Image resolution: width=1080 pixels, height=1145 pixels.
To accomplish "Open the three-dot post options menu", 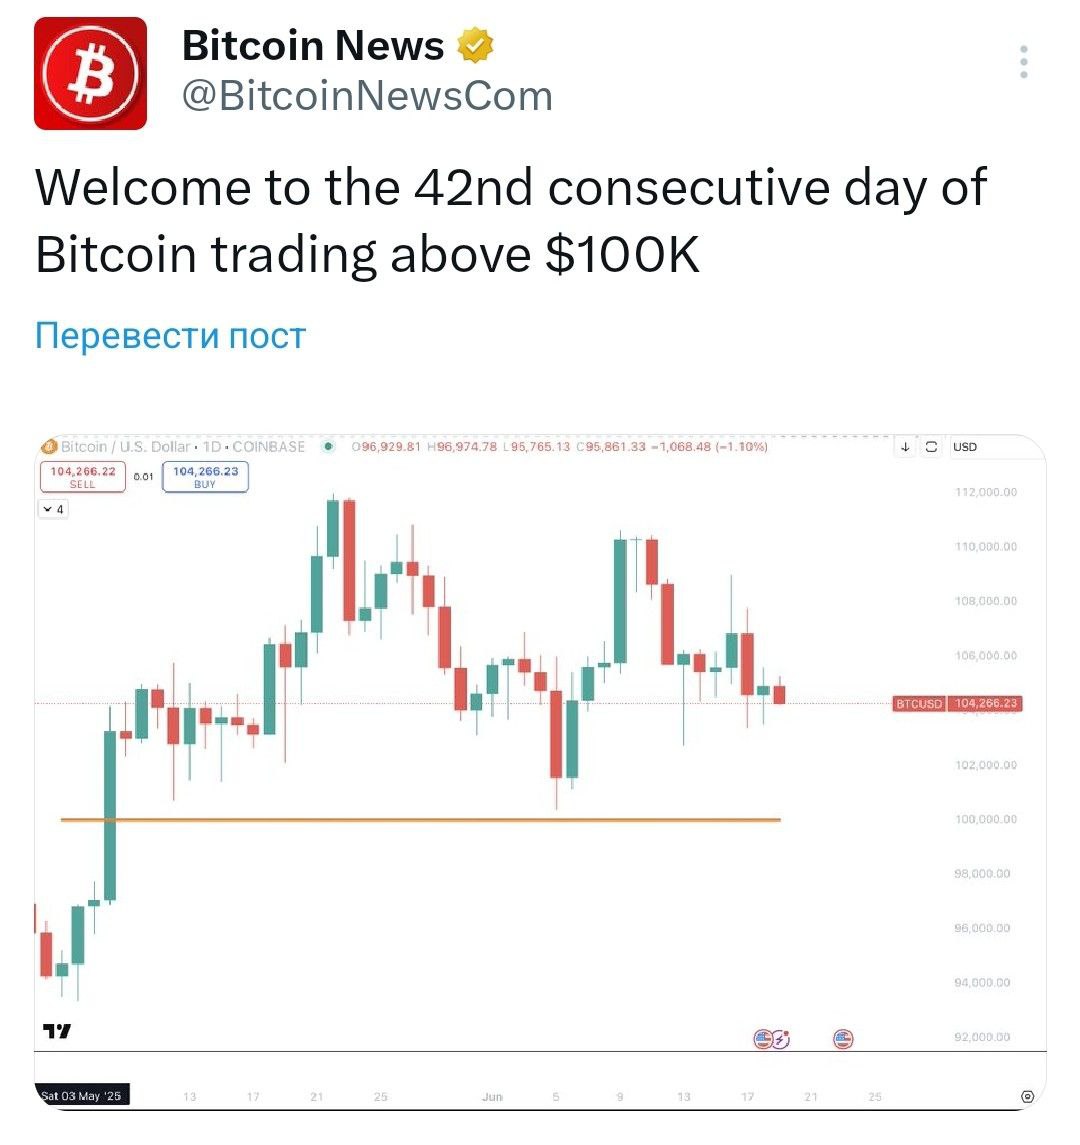I will (1024, 62).
